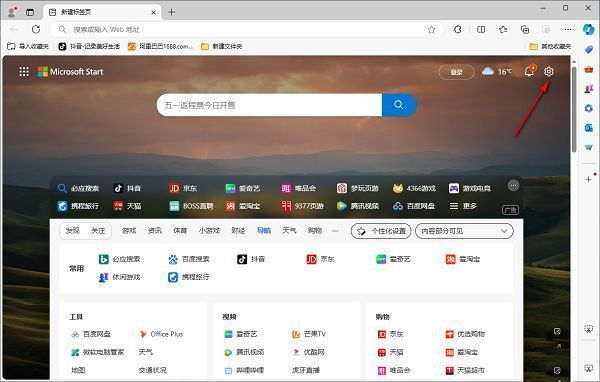The height and width of the screenshot is (382, 600).
Task: Open the 其他收藏夹 folder
Action: 550,46
